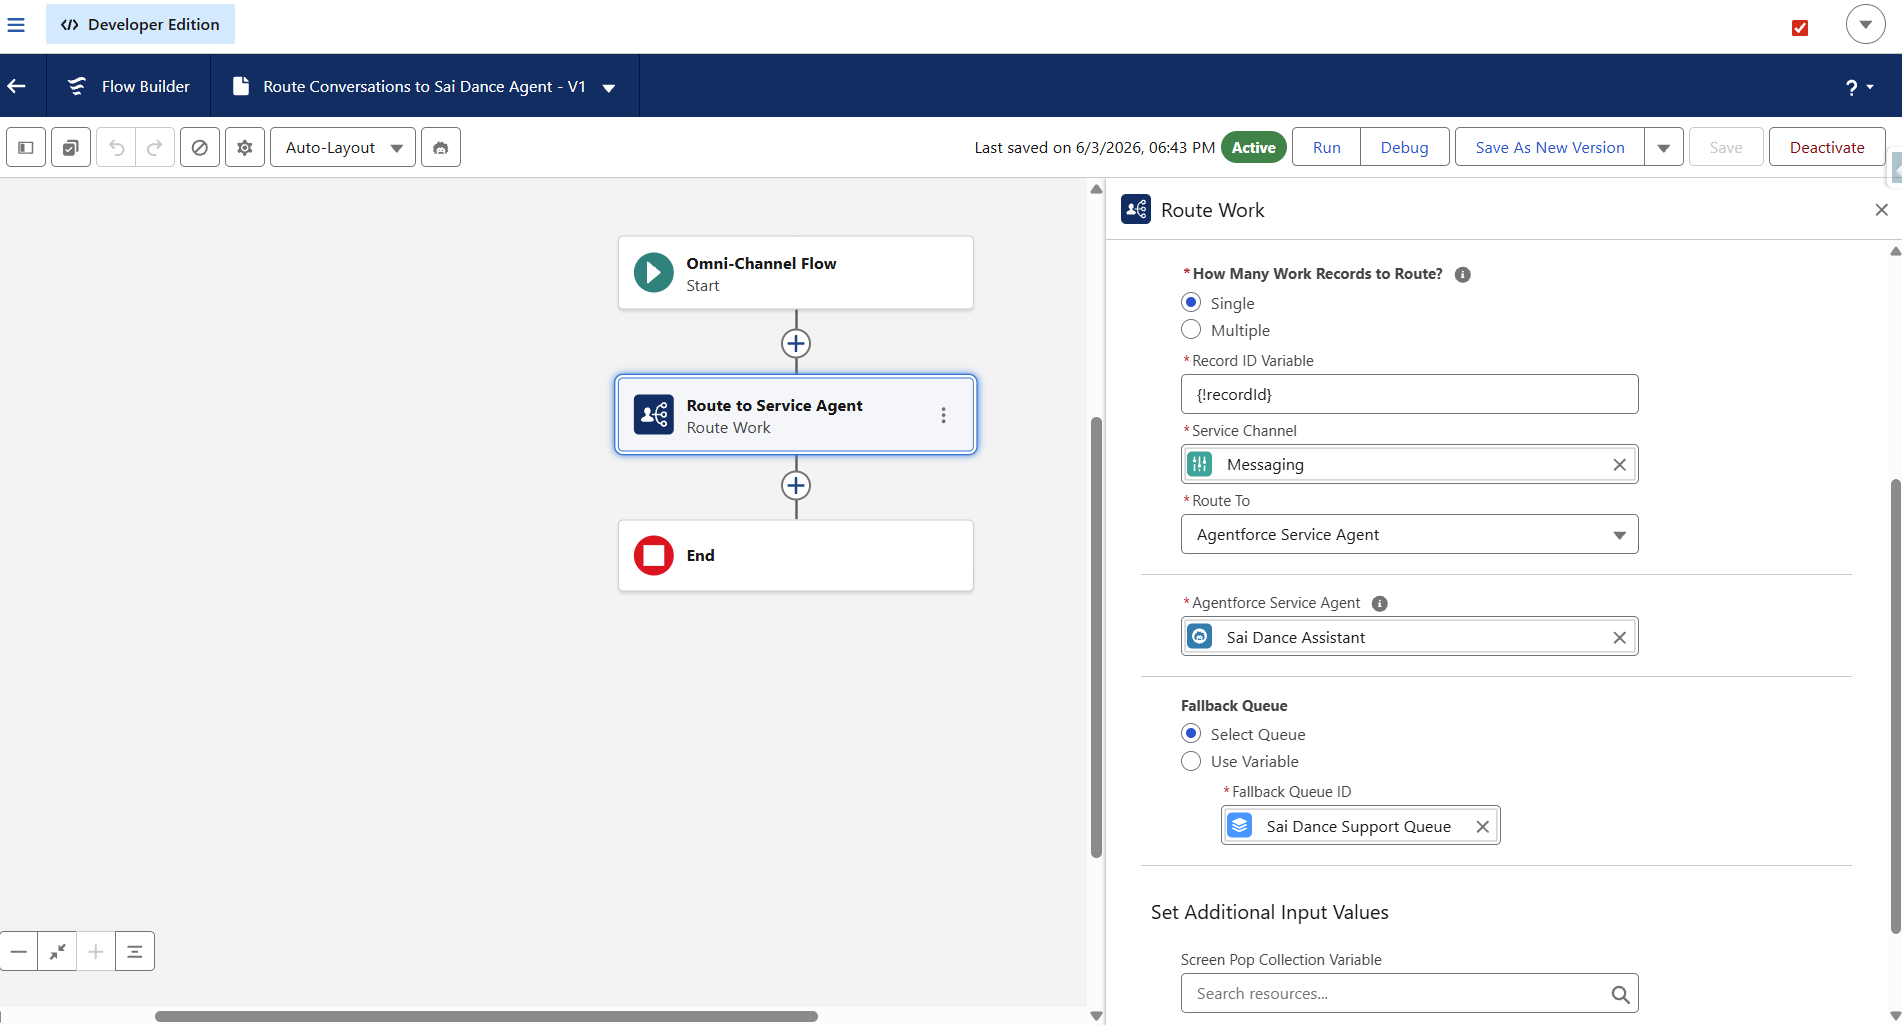Click the Fallback Queue heading text
The width and height of the screenshot is (1902, 1025).
coord(1233,706)
